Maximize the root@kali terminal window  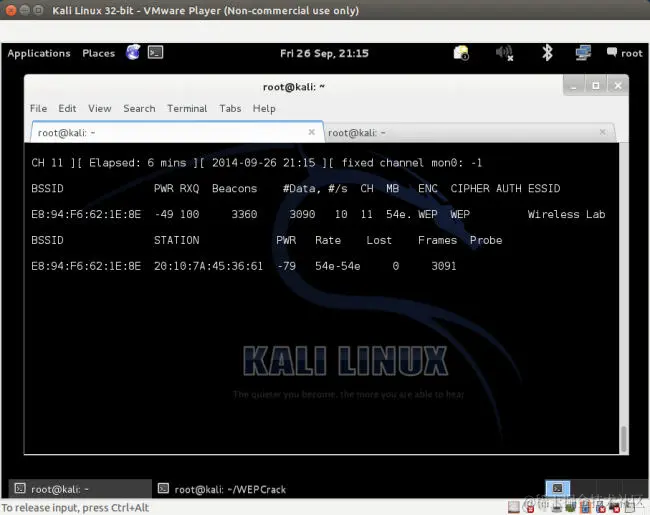click(x=596, y=86)
